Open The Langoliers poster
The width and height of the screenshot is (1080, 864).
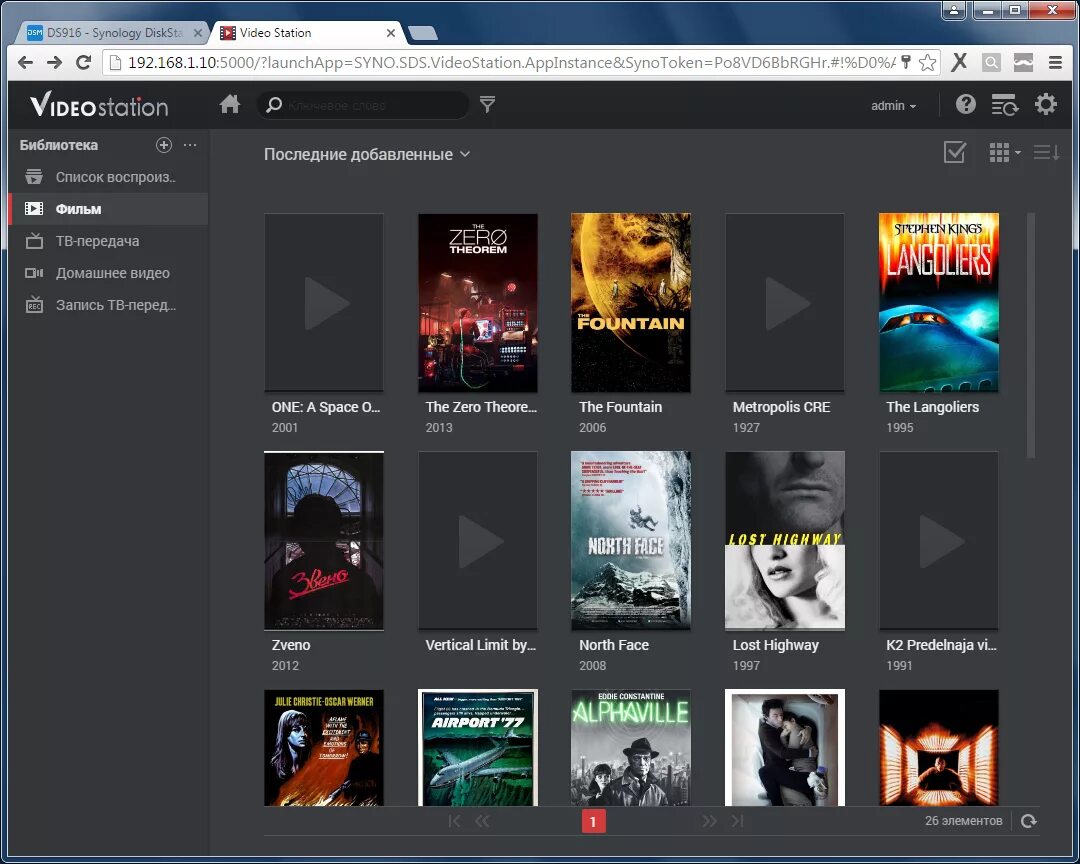pos(939,302)
